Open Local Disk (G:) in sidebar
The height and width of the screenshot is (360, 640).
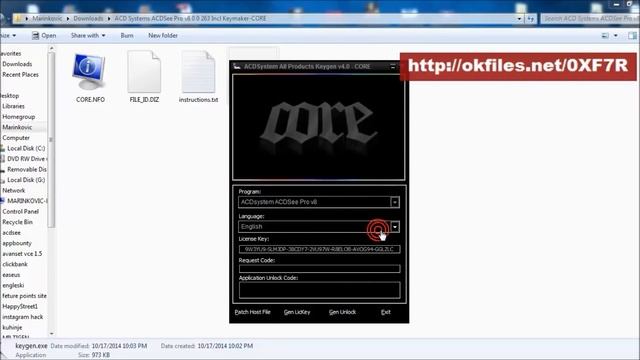26,180
